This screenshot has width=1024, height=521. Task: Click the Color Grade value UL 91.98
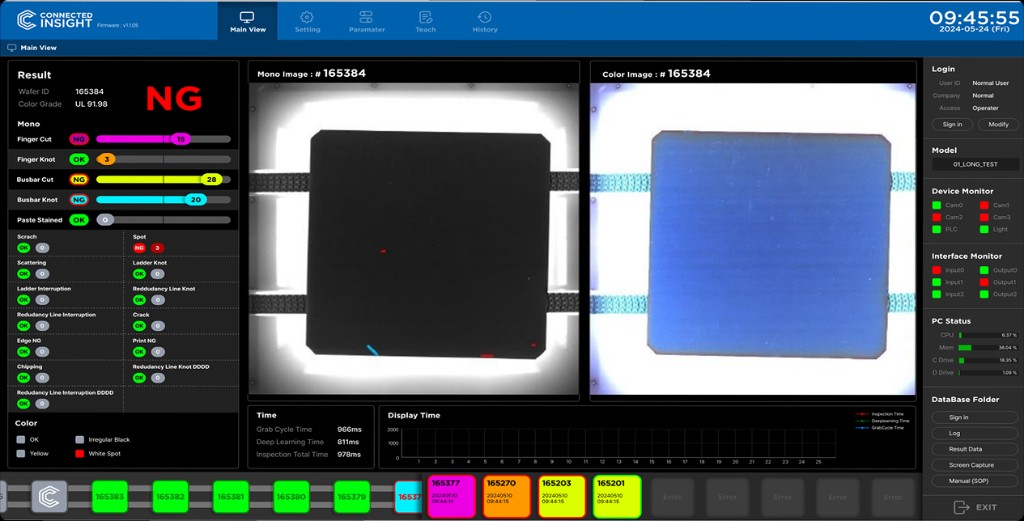(x=91, y=104)
